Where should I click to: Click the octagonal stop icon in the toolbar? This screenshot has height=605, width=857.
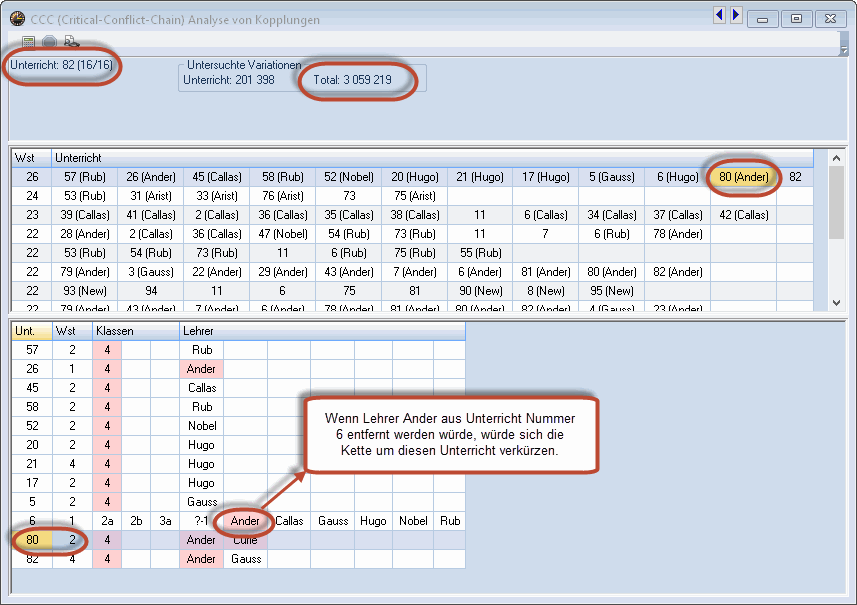(x=50, y=42)
